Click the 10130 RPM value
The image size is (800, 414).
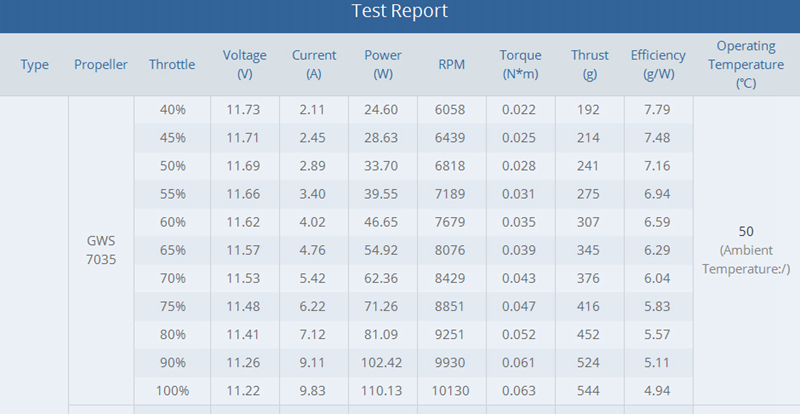(451, 389)
